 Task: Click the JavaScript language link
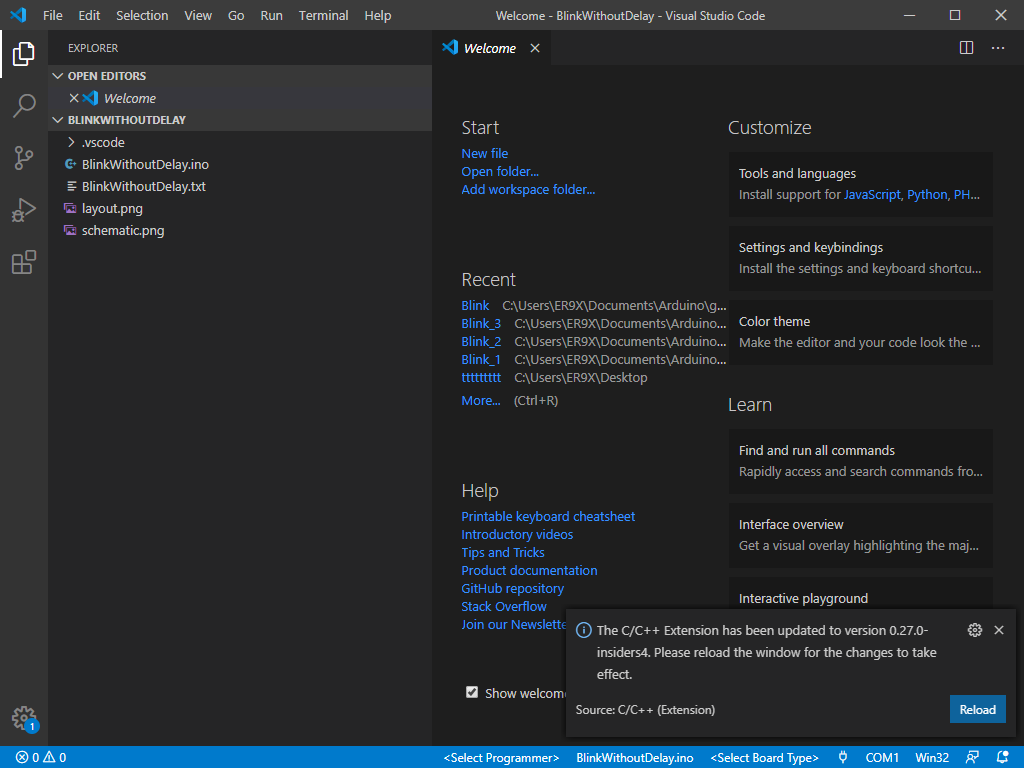(872, 195)
